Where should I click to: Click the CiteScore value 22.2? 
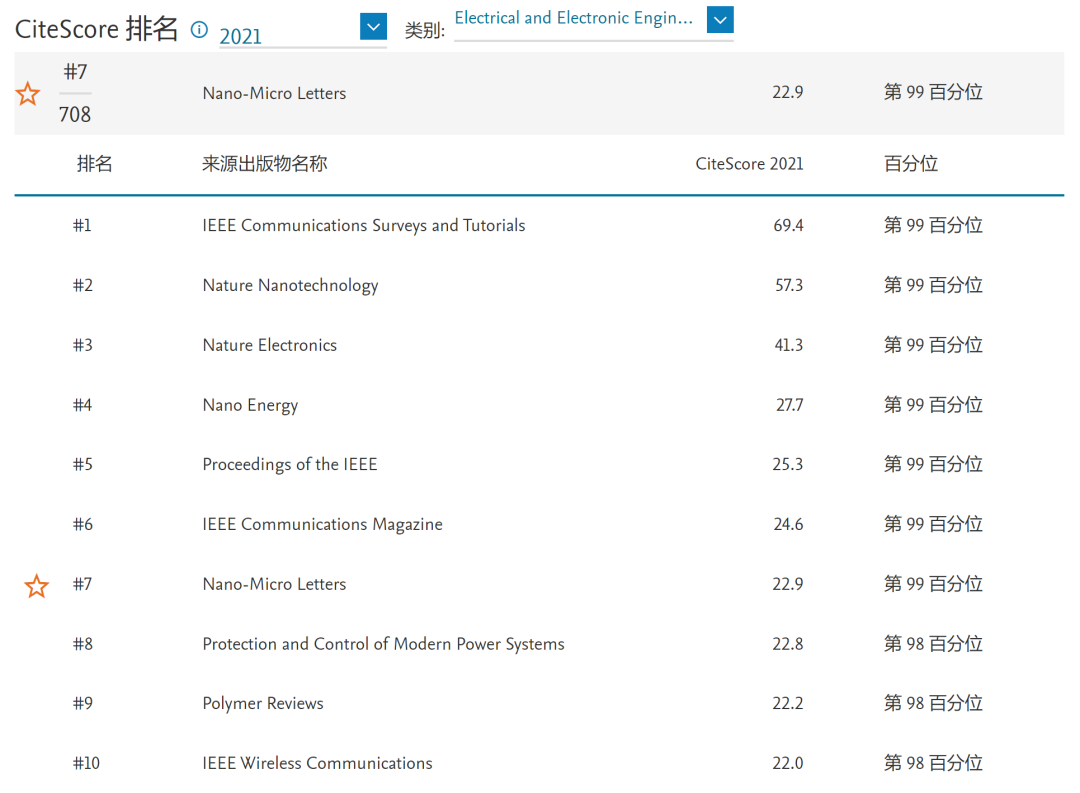click(x=787, y=703)
